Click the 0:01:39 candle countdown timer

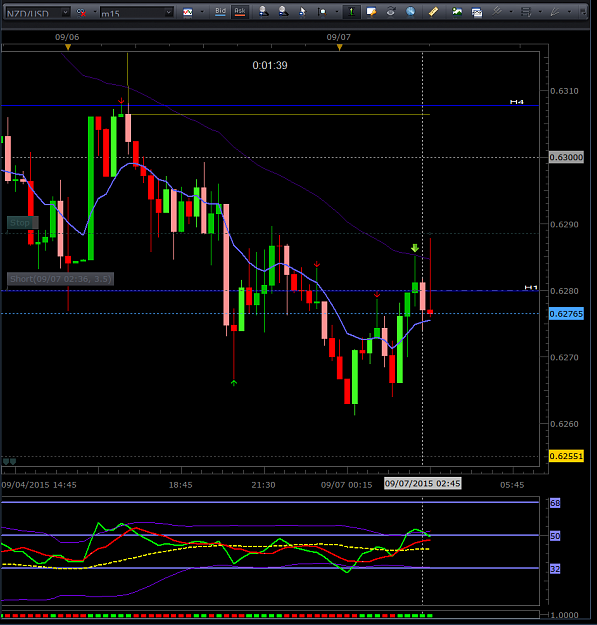coord(270,65)
